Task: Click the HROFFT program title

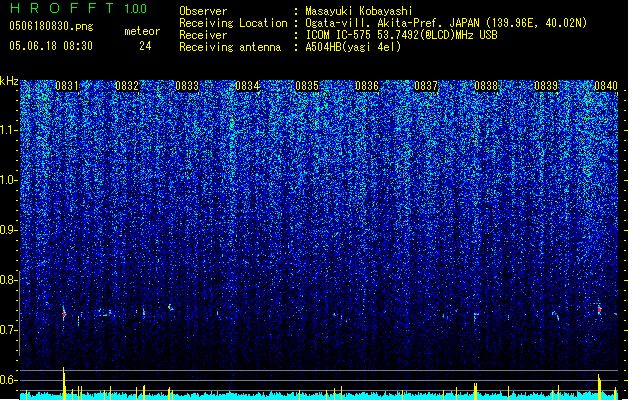Action: [x=63, y=8]
